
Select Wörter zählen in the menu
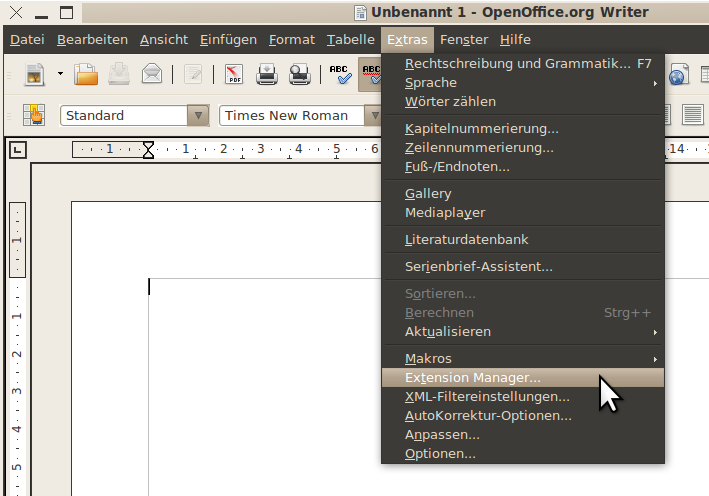450,102
